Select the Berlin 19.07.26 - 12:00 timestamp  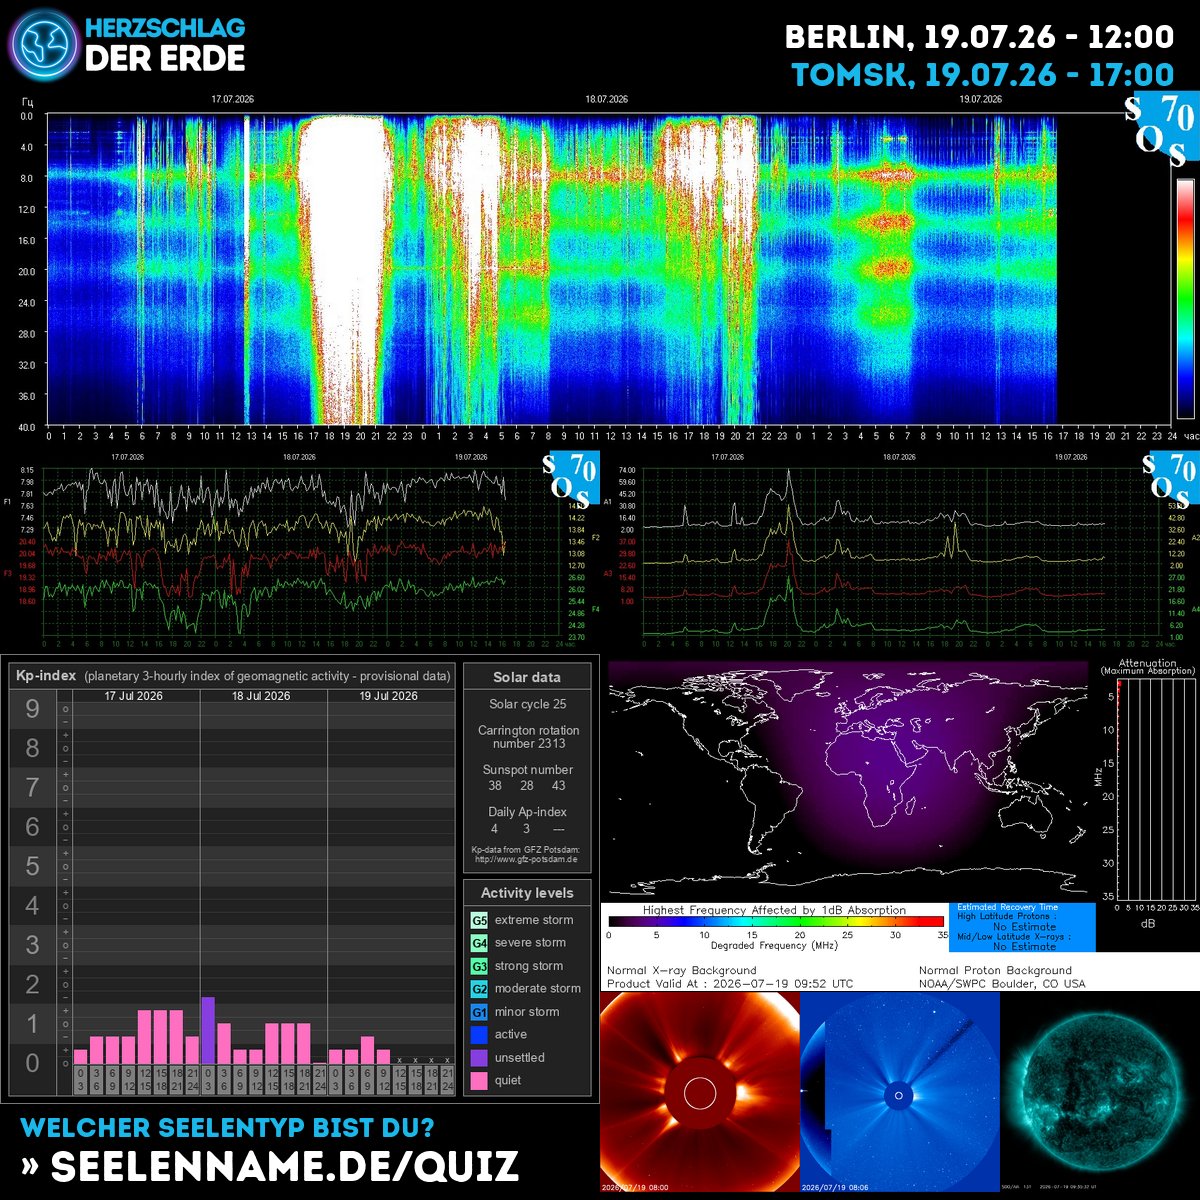979,37
